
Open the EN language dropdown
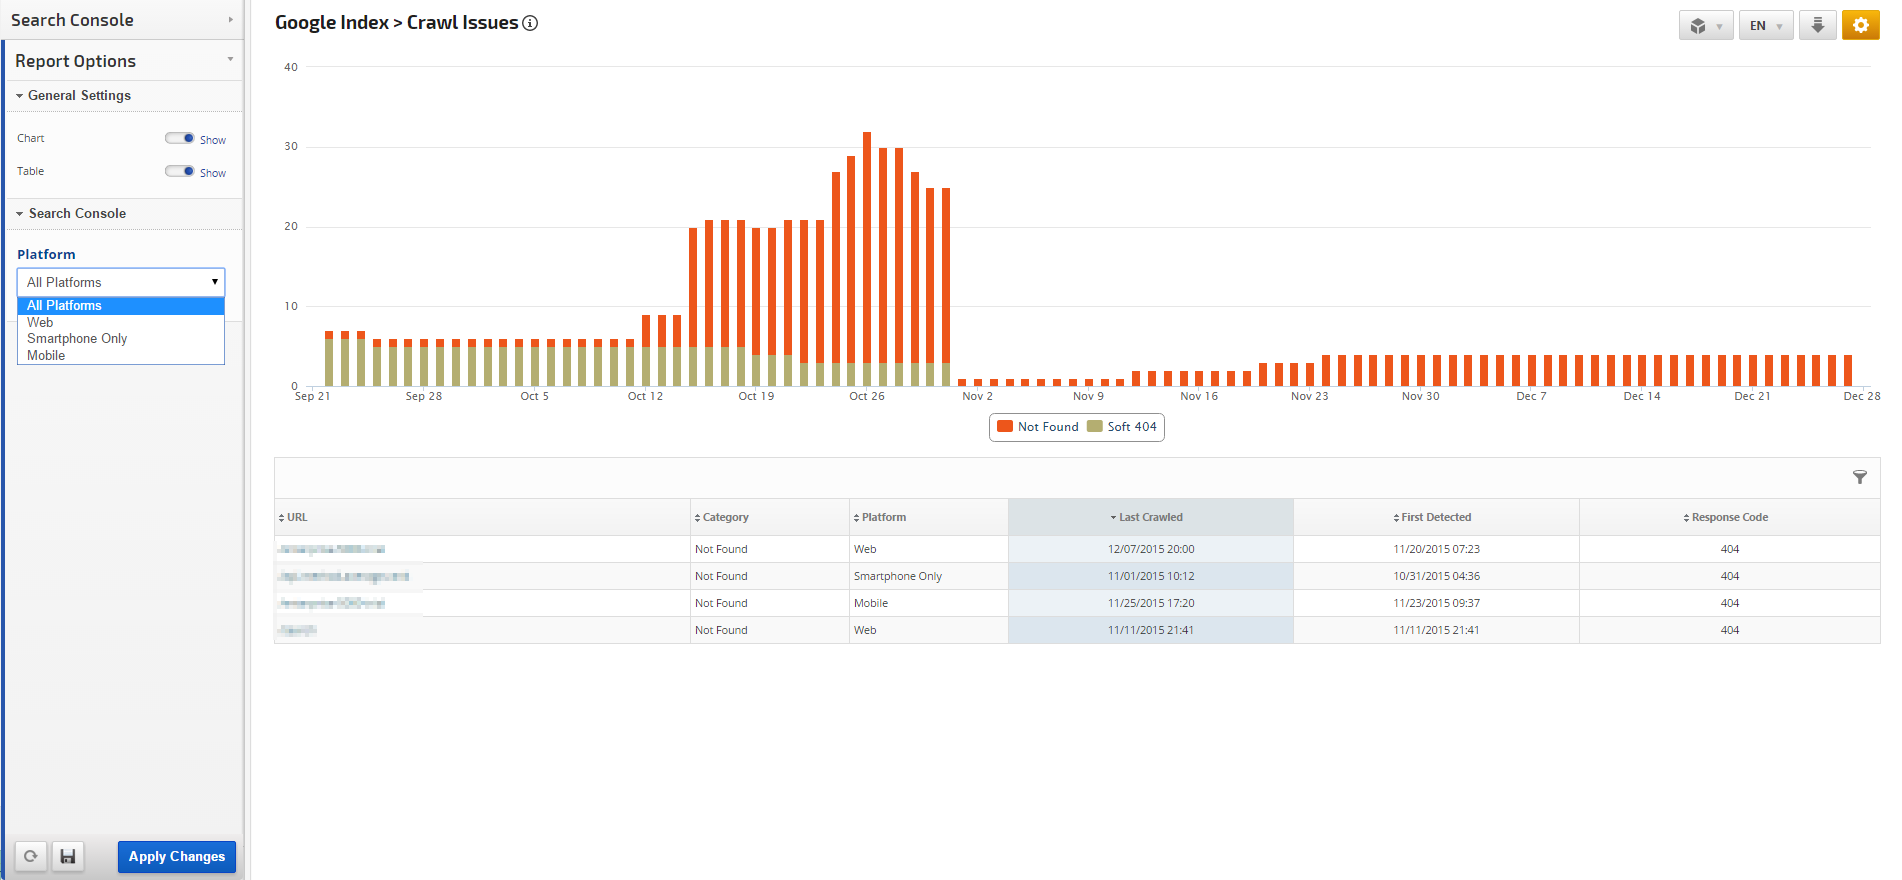[1765, 26]
